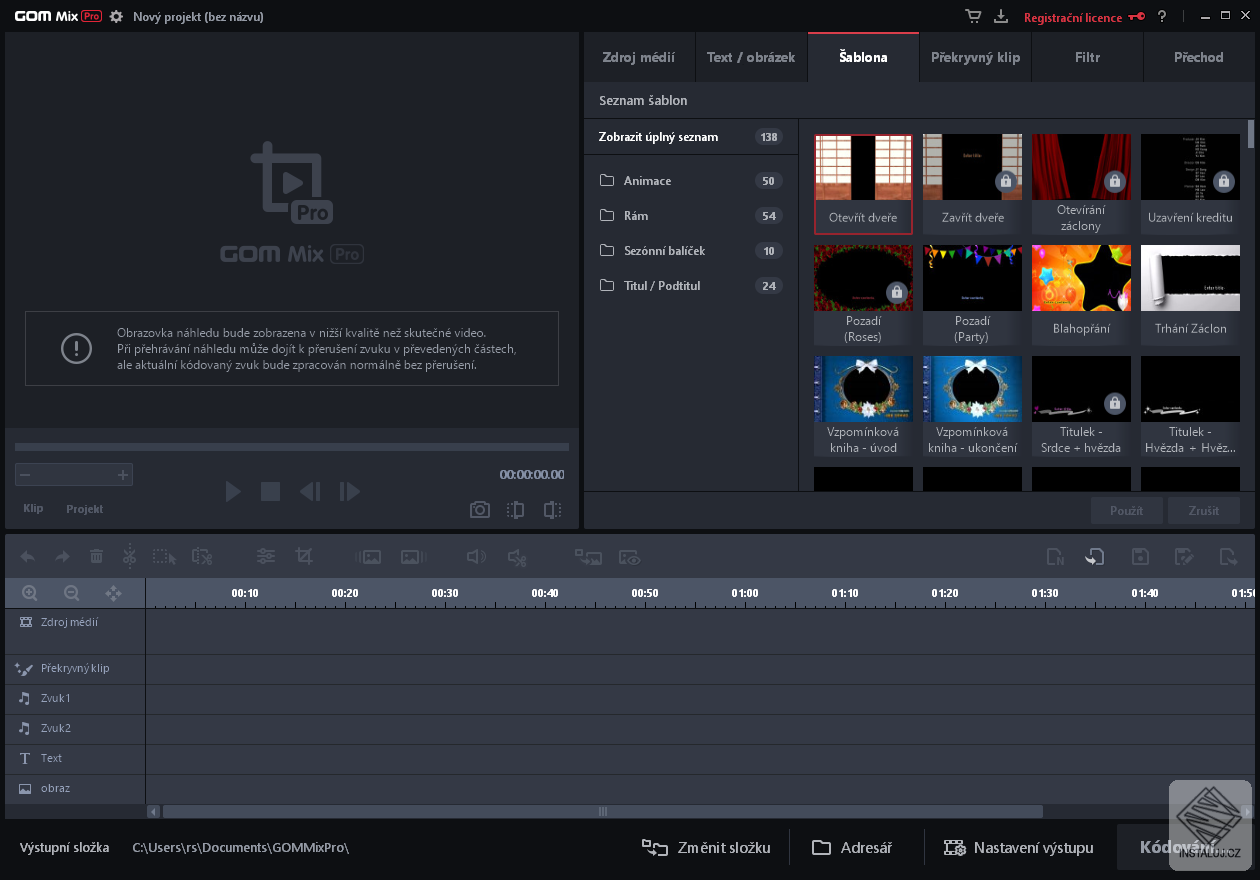
Task: Open the Titul / Podtitul folder
Action: 691,286
